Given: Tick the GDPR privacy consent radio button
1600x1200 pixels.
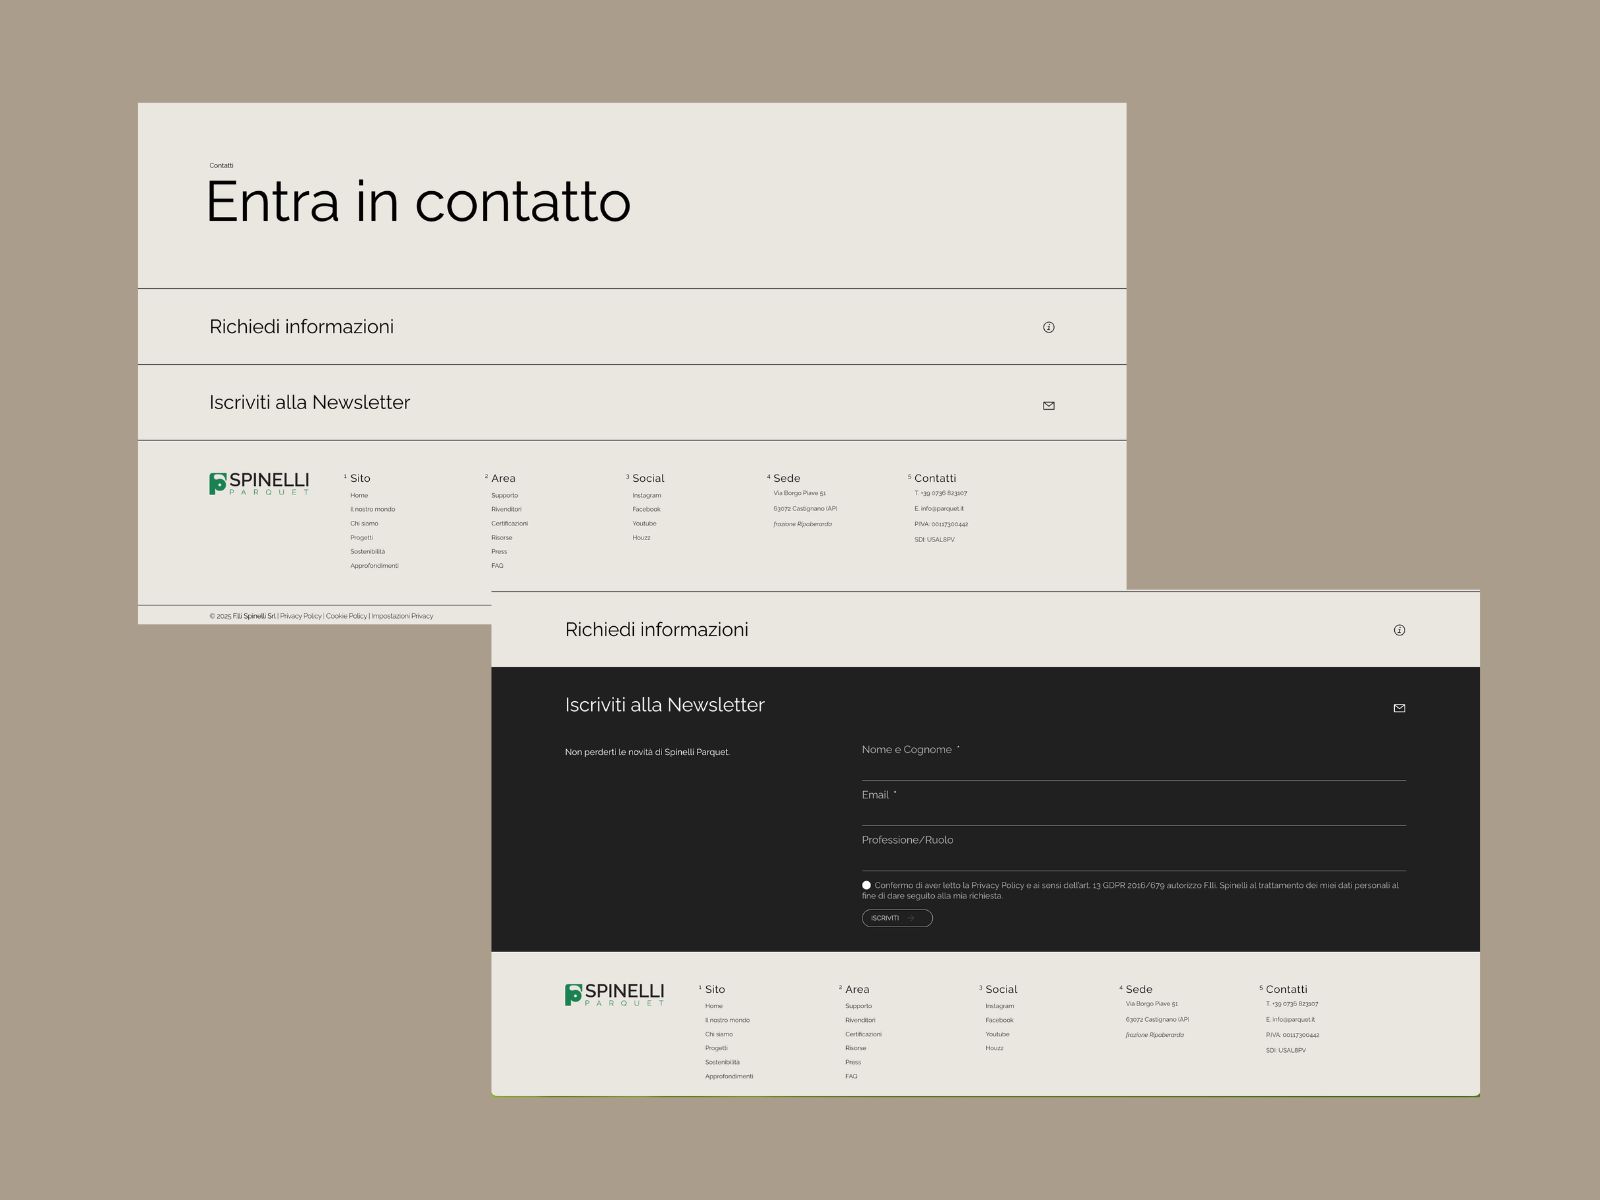Looking at the screenshot, I should tap(866, 885).
